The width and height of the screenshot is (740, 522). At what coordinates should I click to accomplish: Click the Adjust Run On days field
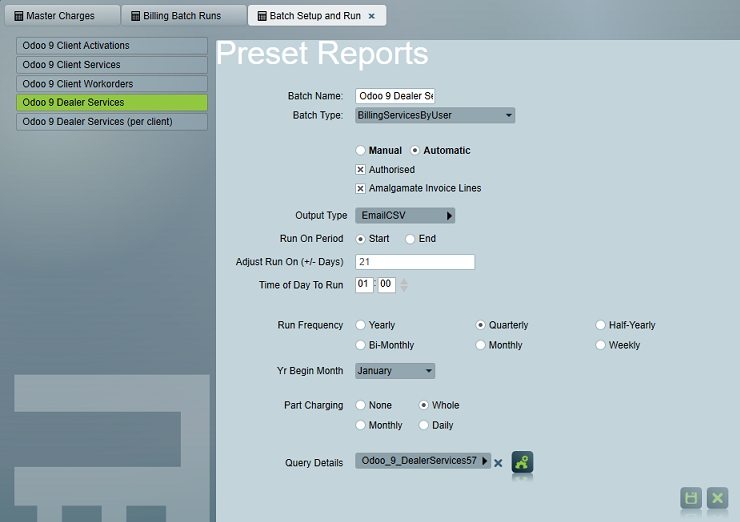tap(415, 262)
